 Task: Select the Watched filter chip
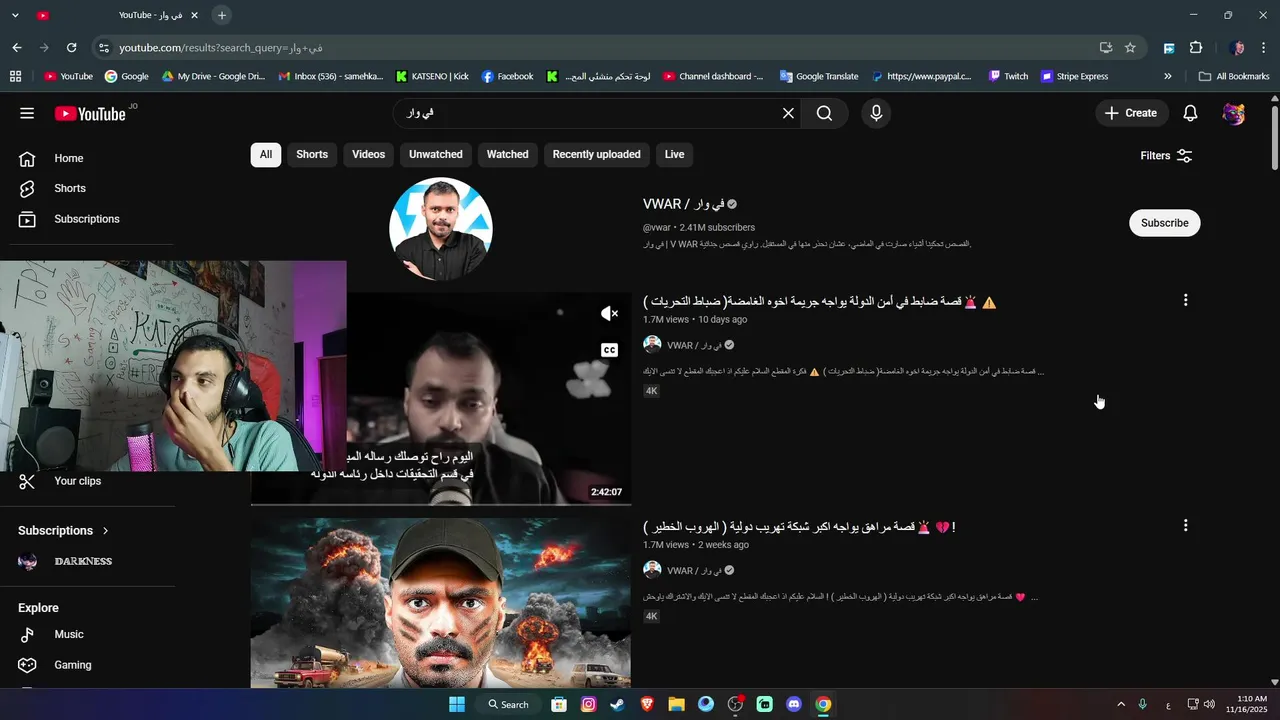[507, 154]
